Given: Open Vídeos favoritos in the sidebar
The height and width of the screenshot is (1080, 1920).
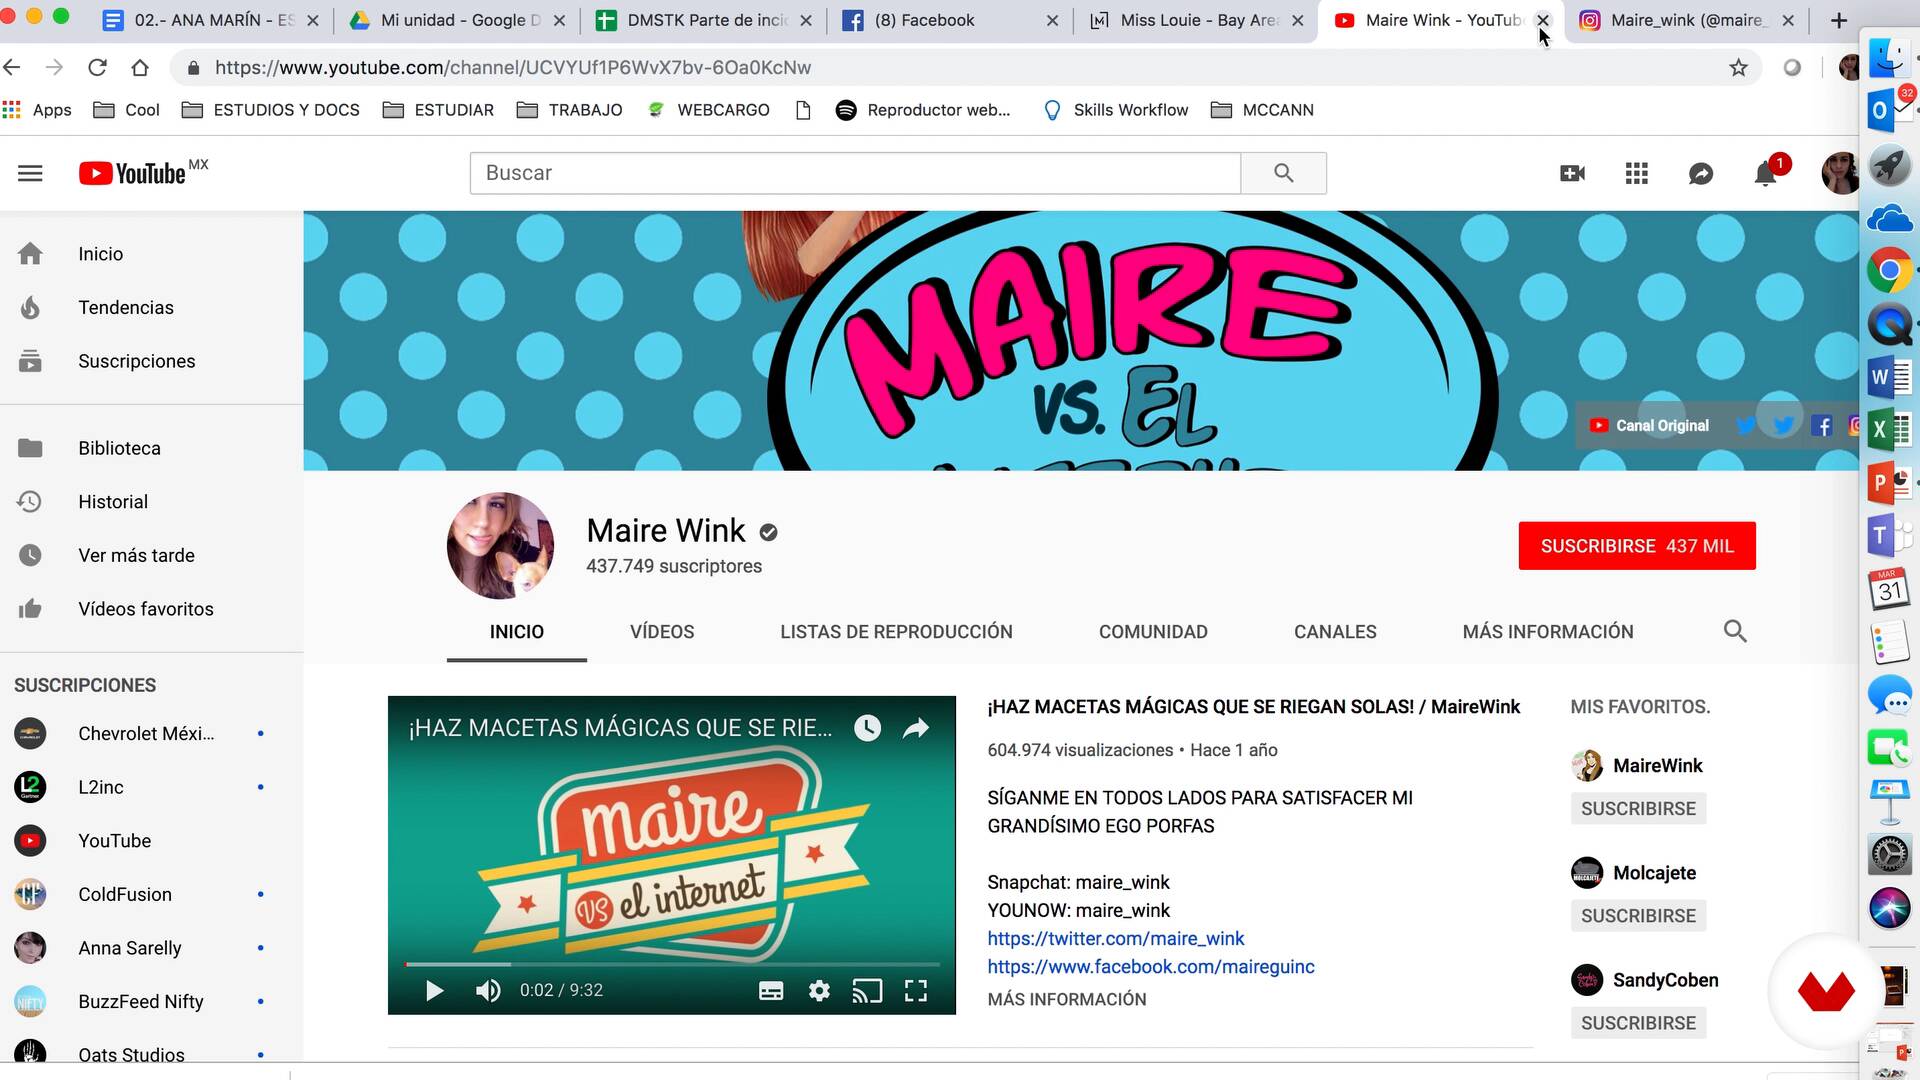Looking at the screenshot, I should [x=146, y=609].
